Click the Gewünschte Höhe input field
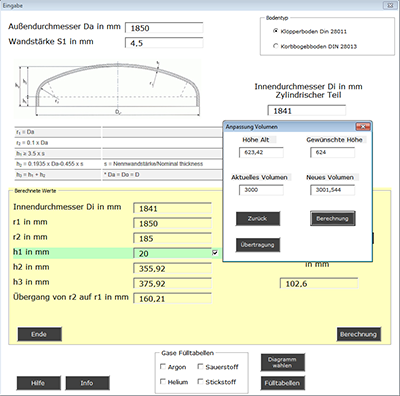400x396 pixels. (x=332, y=152)
